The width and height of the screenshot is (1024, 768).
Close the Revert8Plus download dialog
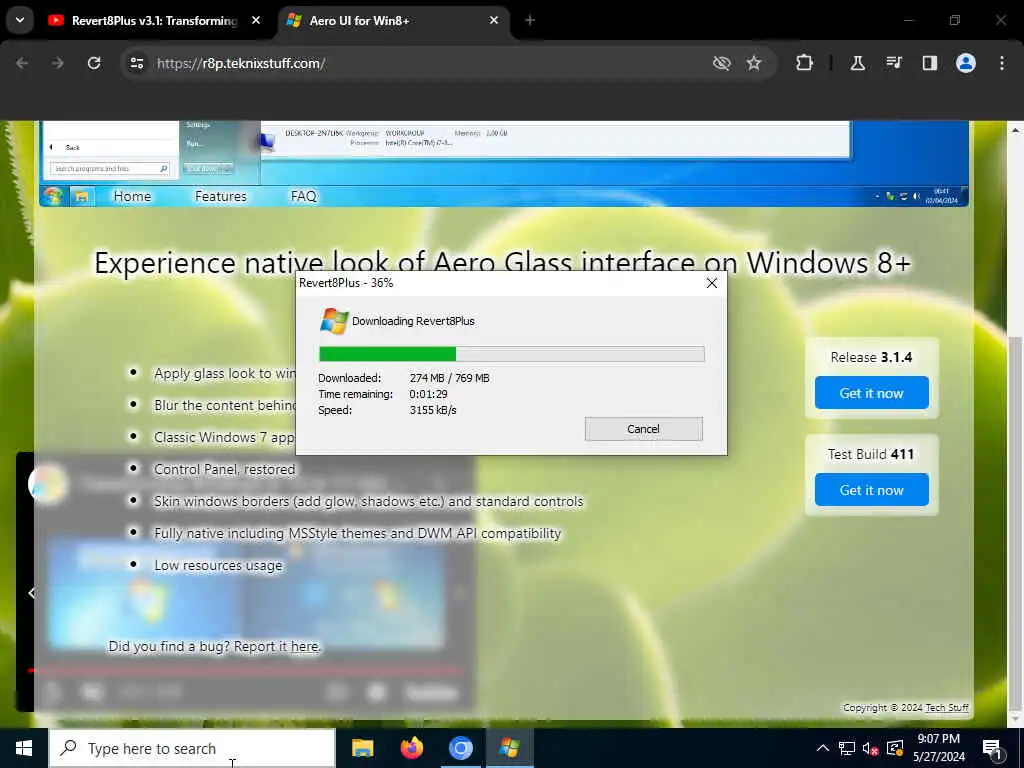click(711, 283)
